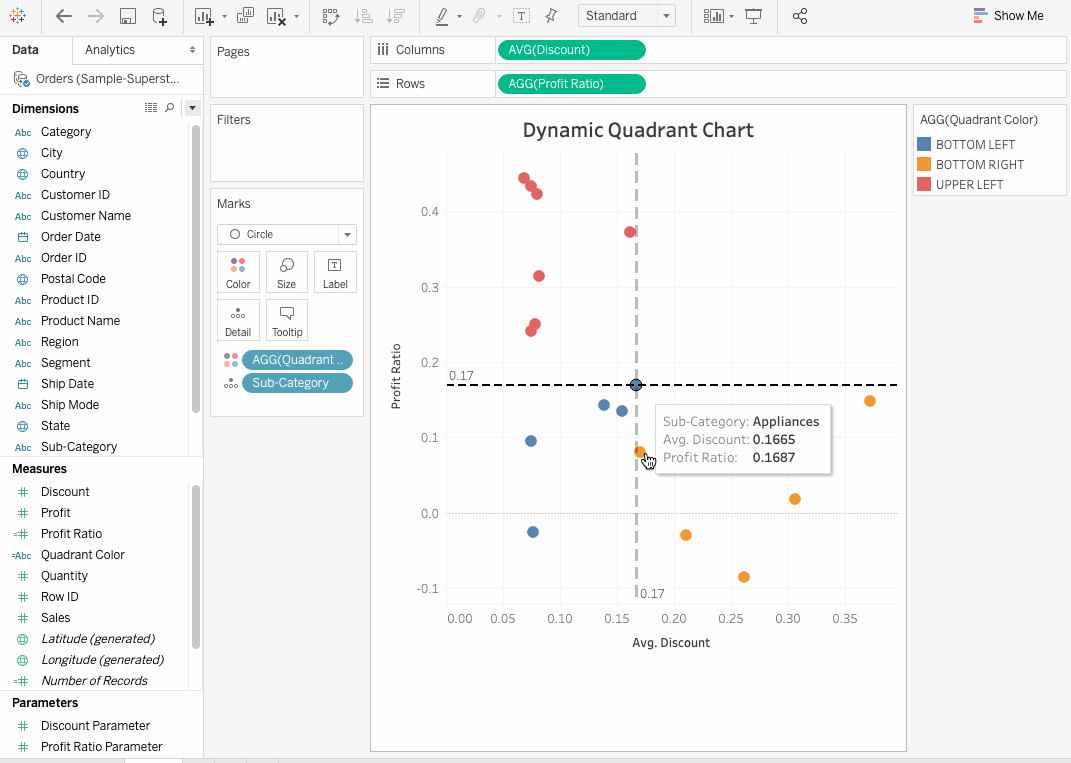This screenshot has height=763, width=1071.
Task: Click the Show/Hide Cards icon
Action: pyautogui.click(x=713, y=16)
